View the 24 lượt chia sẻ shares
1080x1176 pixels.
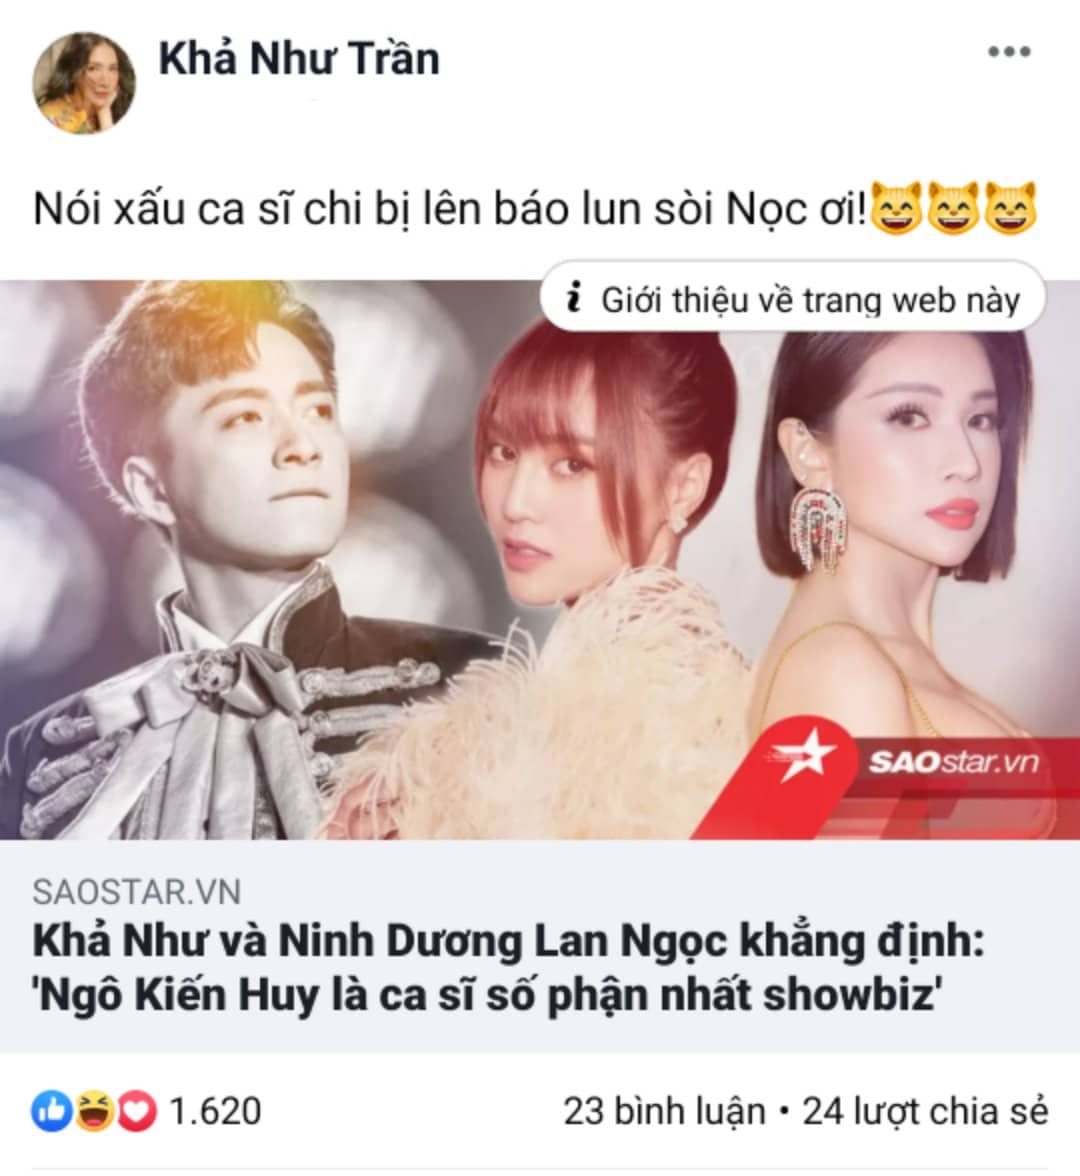tap(926, 1112)
